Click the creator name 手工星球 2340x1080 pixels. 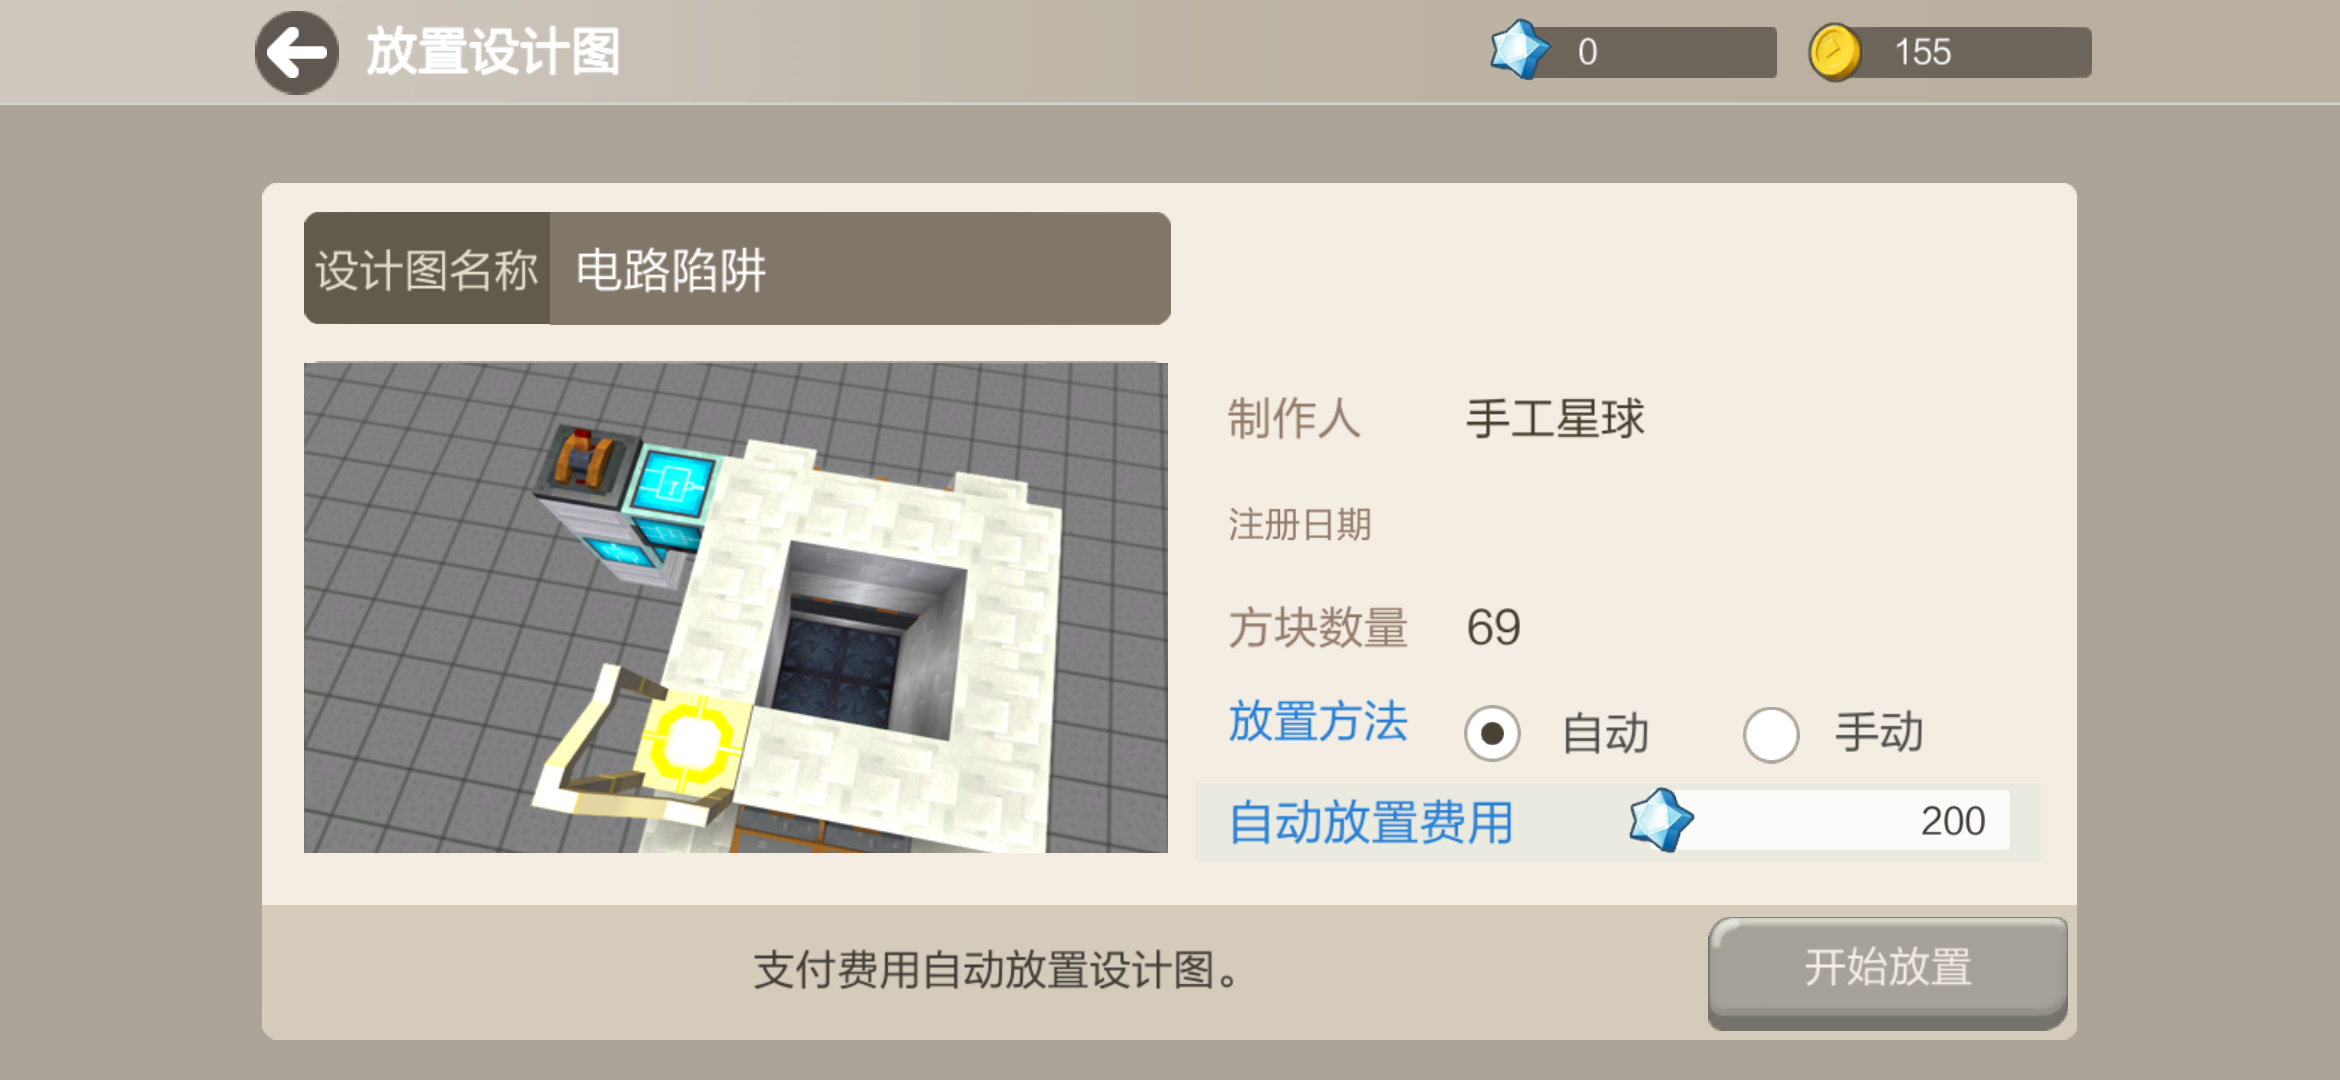click(x=1555, y=418)
